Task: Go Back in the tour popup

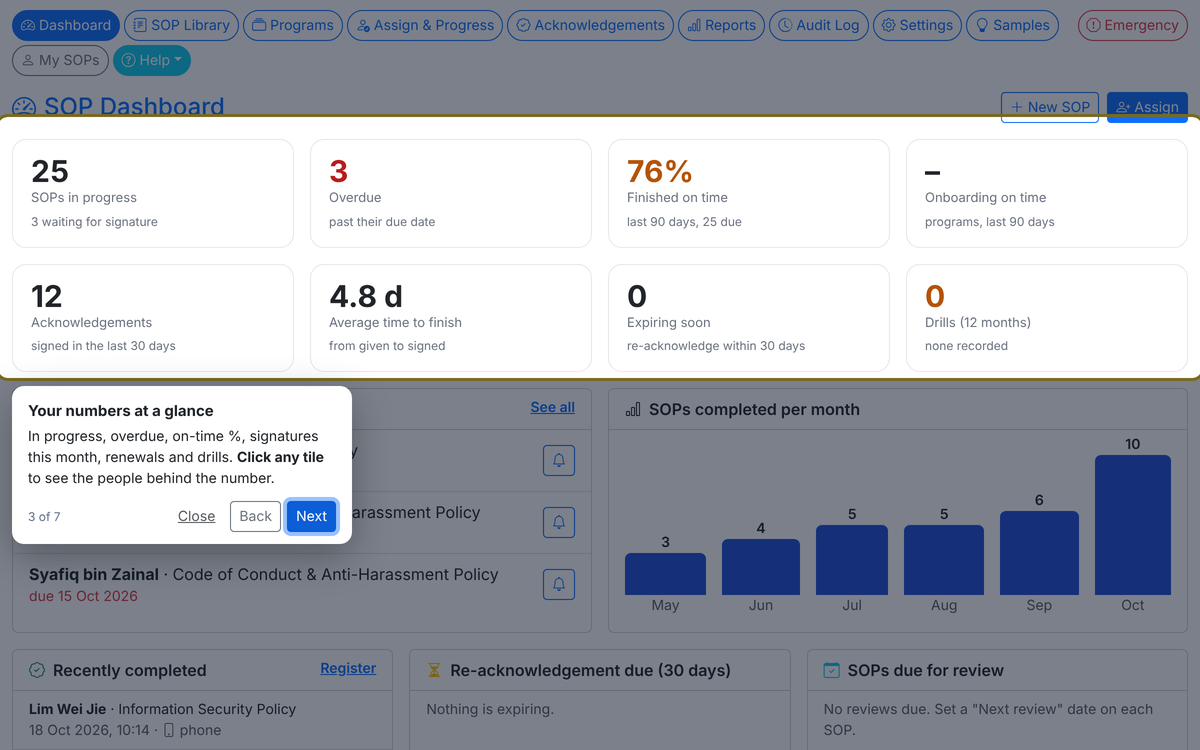Action: pos(255,516)
